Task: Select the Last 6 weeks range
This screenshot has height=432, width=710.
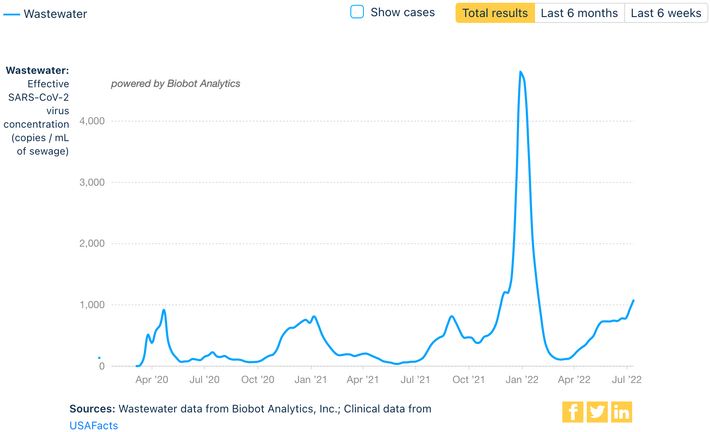Action: click(x=666, y=13)
